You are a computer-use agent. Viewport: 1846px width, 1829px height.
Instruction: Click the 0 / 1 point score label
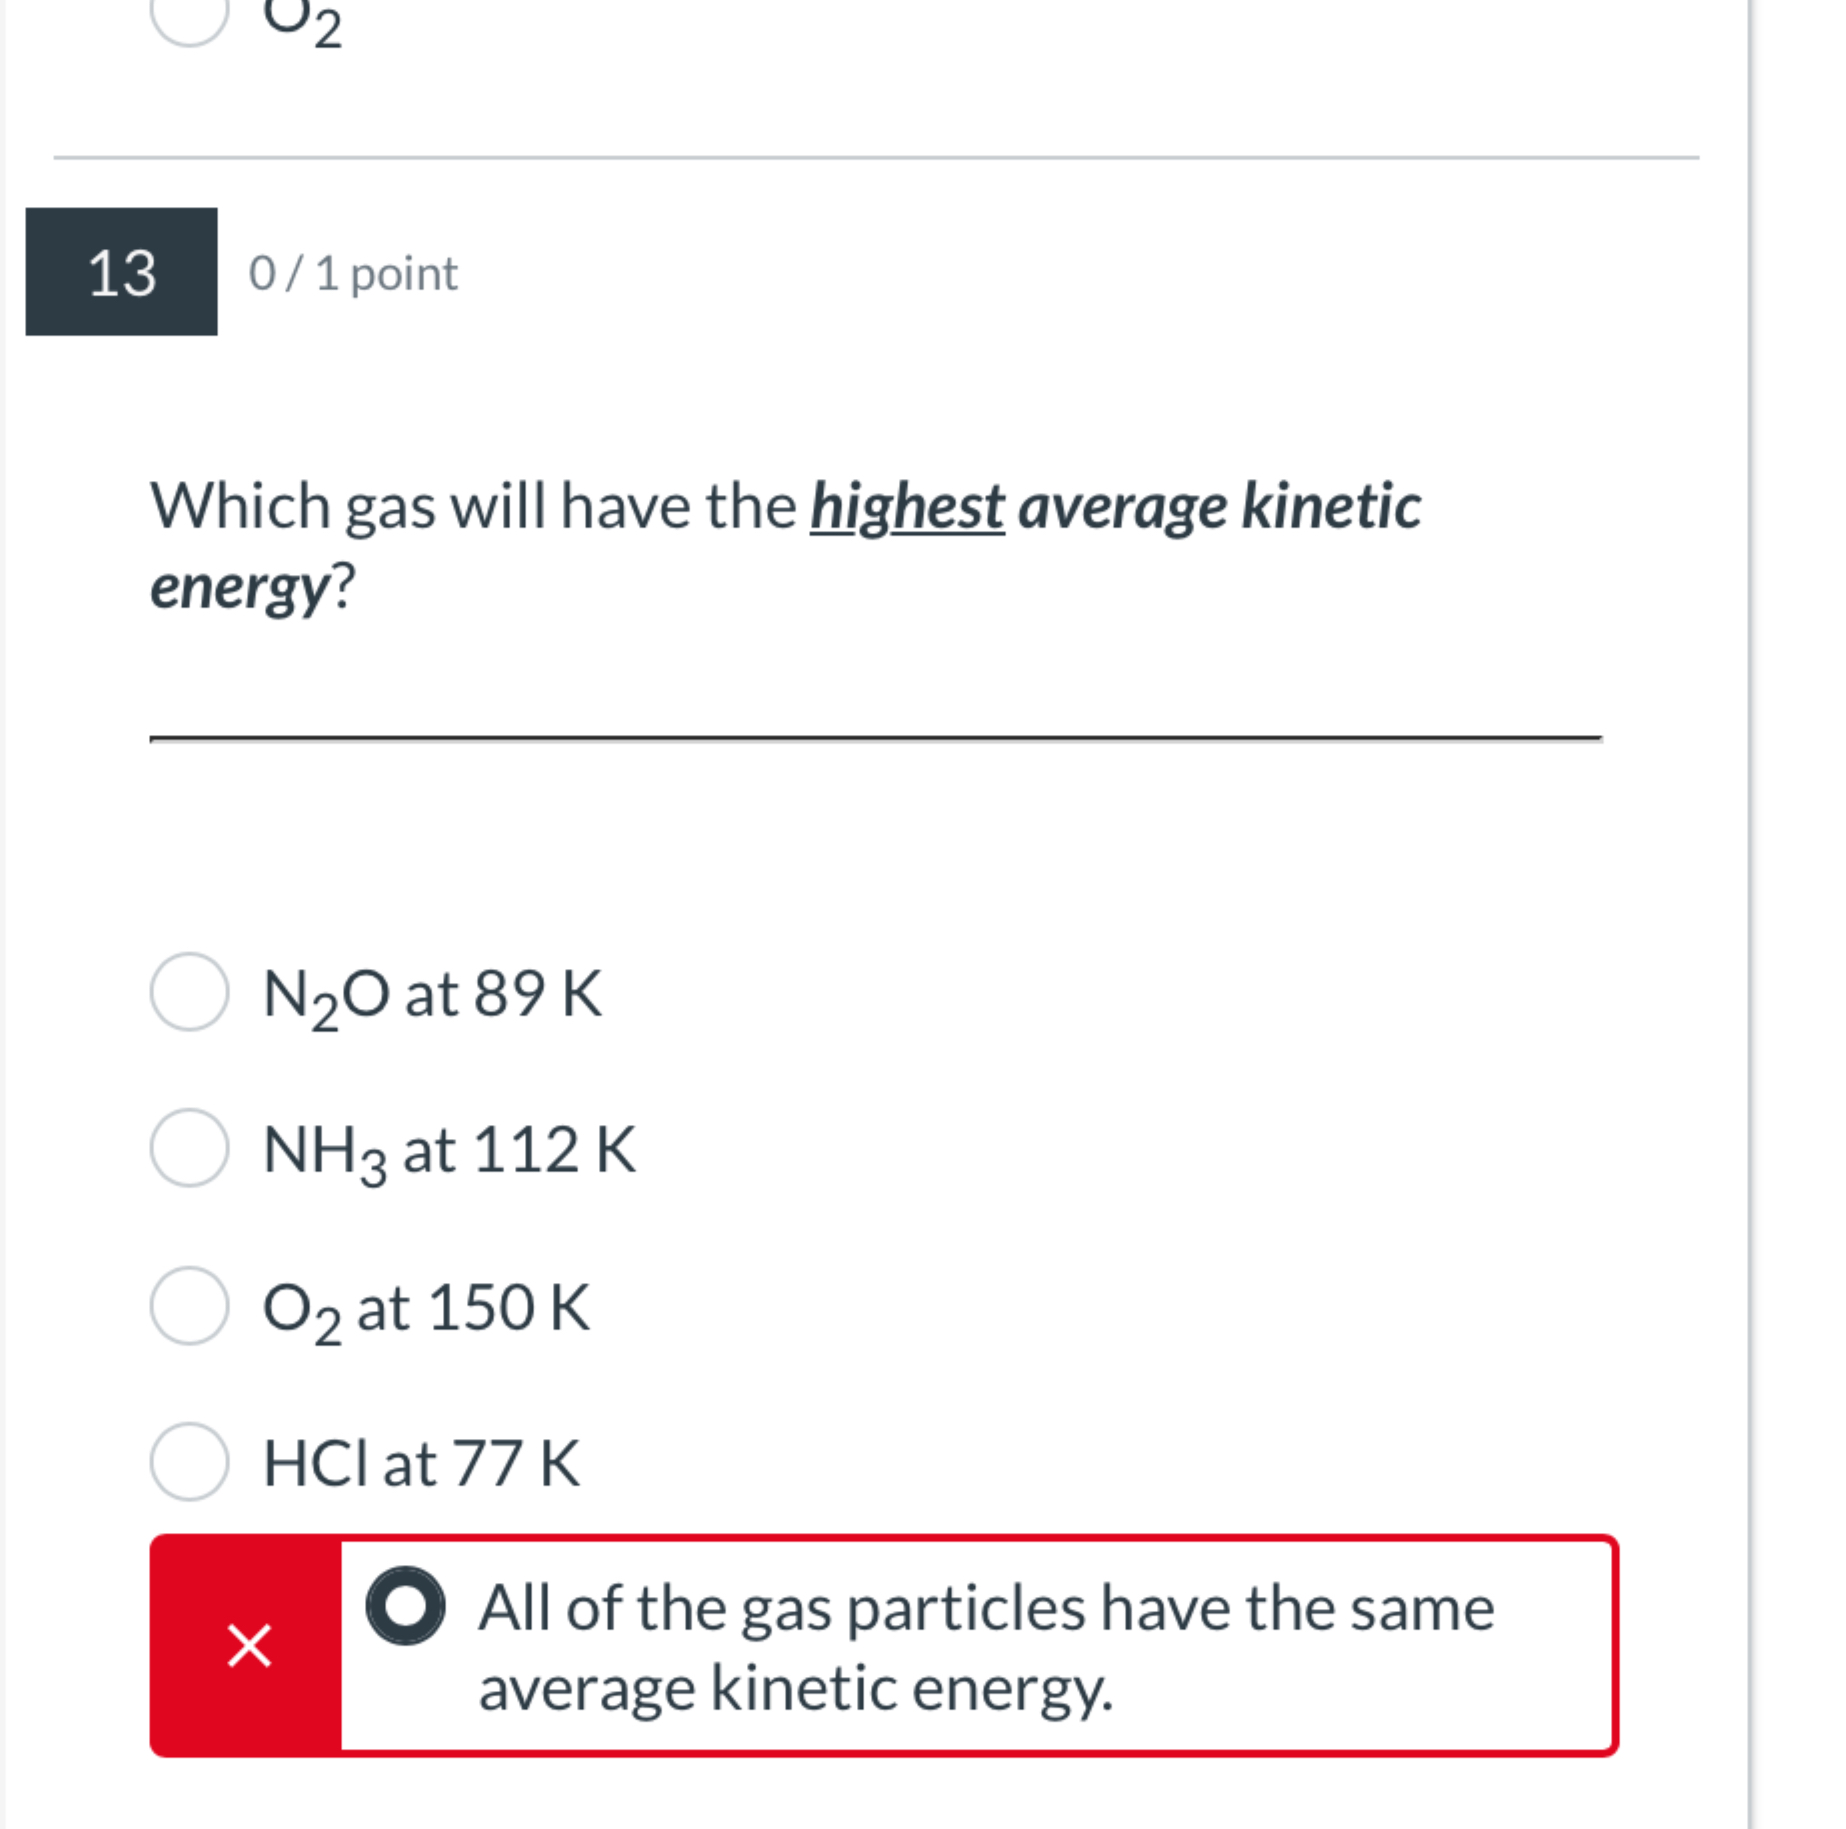click(352, 273)
